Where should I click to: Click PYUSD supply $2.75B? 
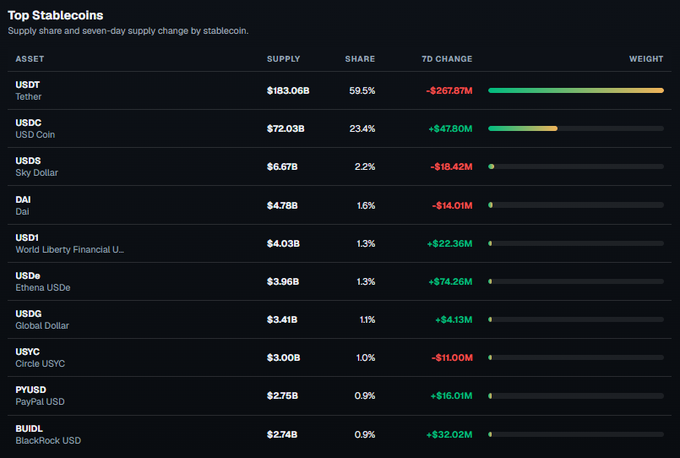point(282,396)
